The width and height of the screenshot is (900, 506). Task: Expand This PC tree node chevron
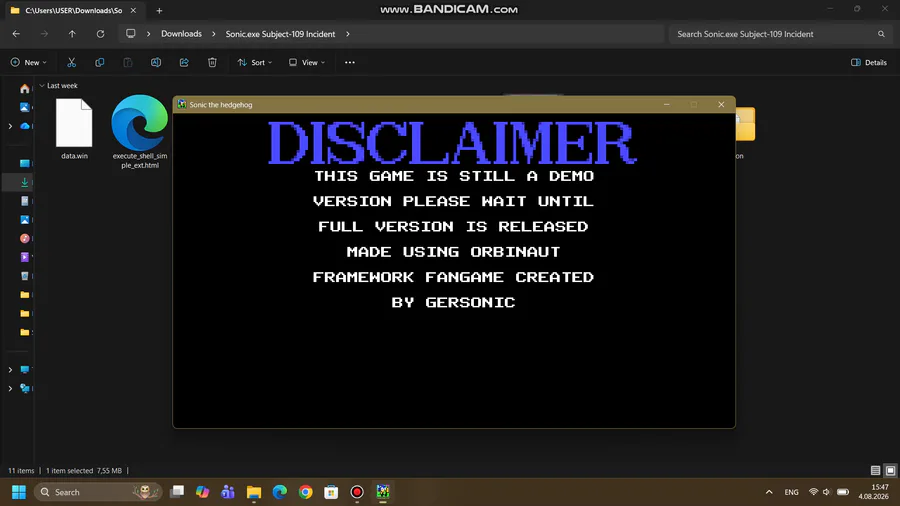[x=10, y=369]
